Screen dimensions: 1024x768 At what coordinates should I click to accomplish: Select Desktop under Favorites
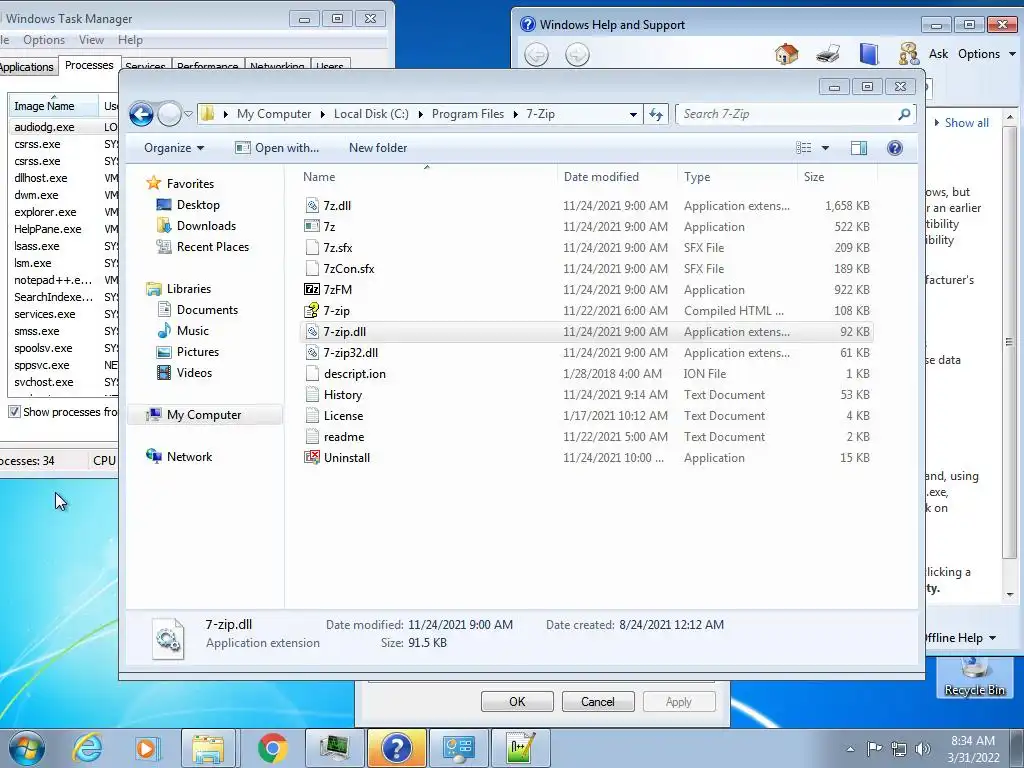click(198, 205)
